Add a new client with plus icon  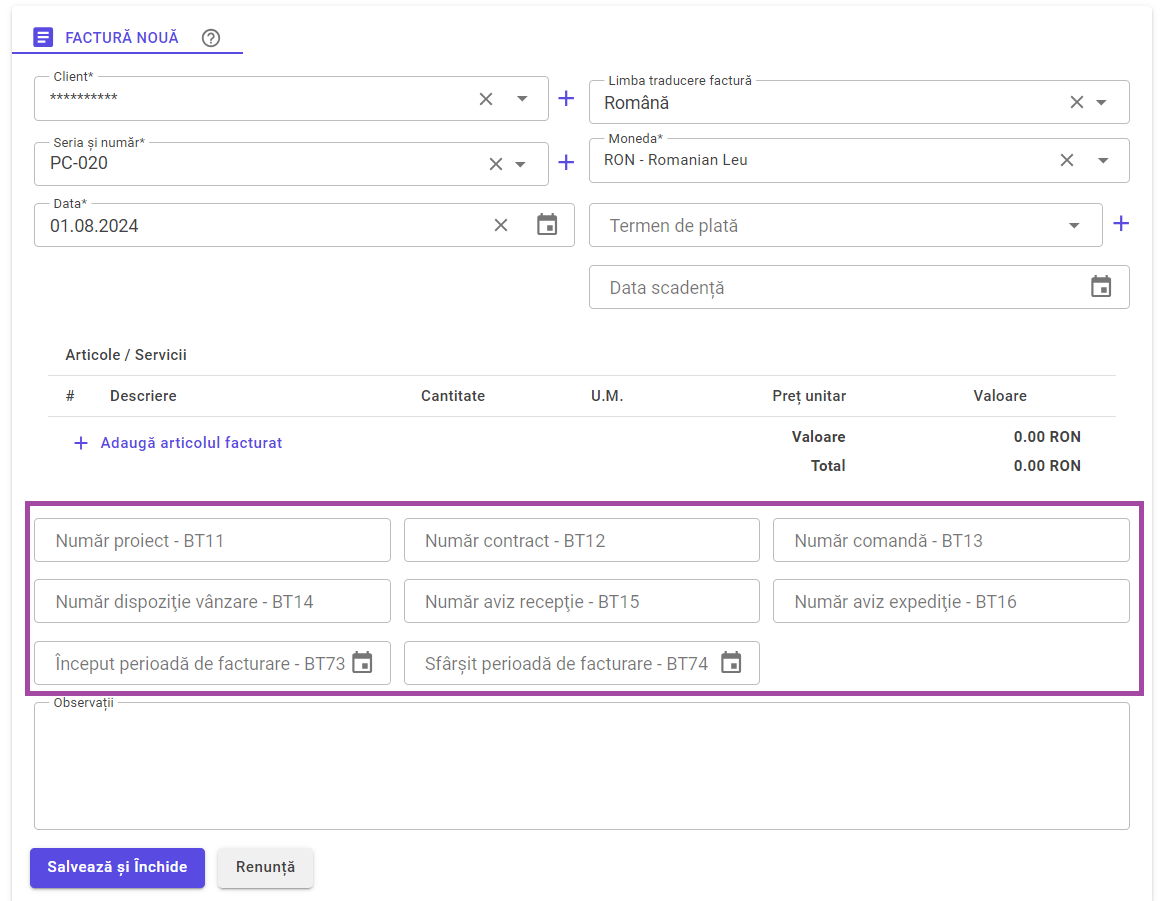coord(566,98)
